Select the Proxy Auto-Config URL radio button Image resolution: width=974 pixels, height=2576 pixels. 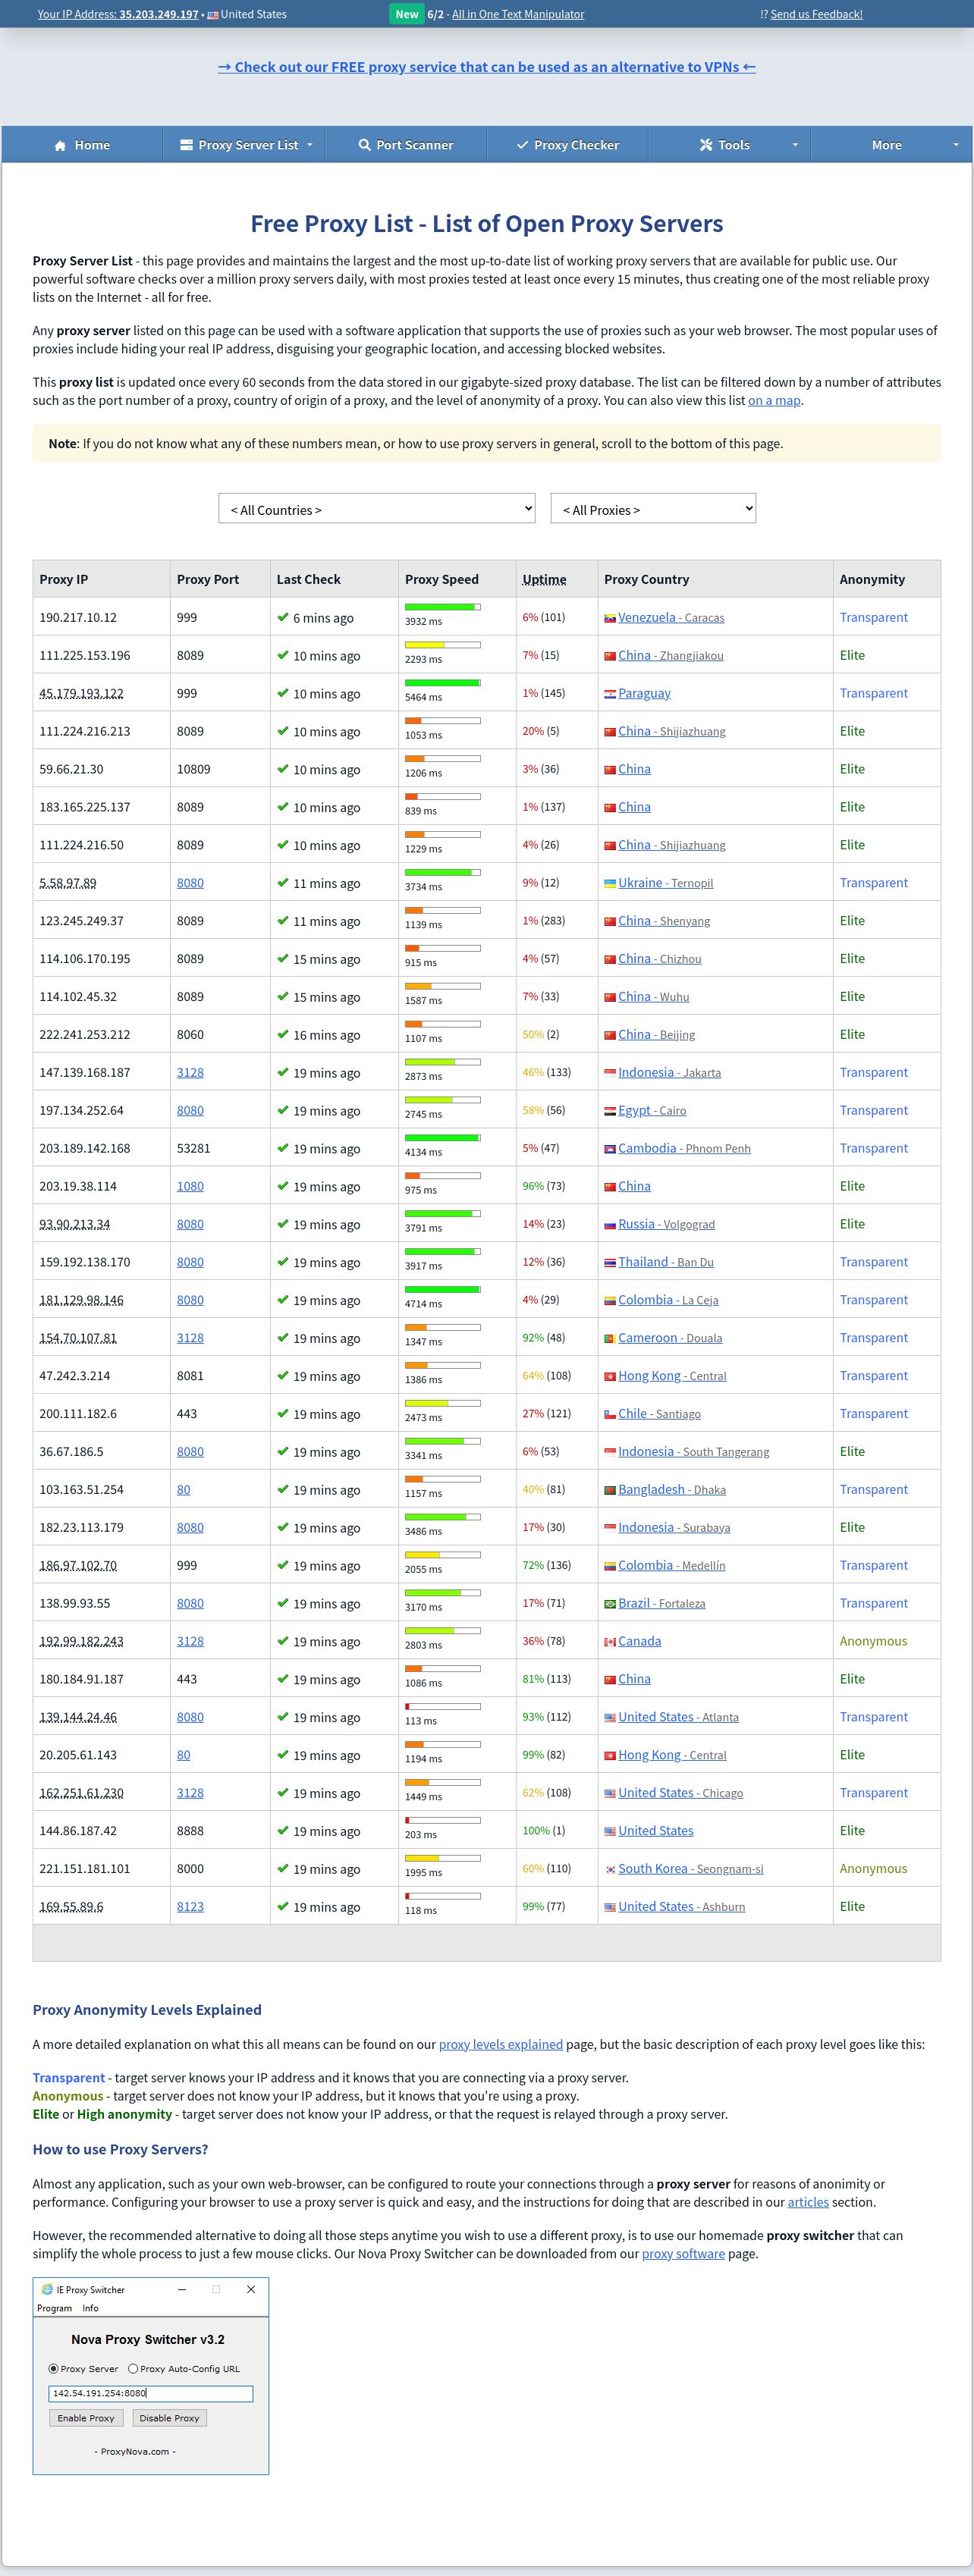[x=133, y=2368]
